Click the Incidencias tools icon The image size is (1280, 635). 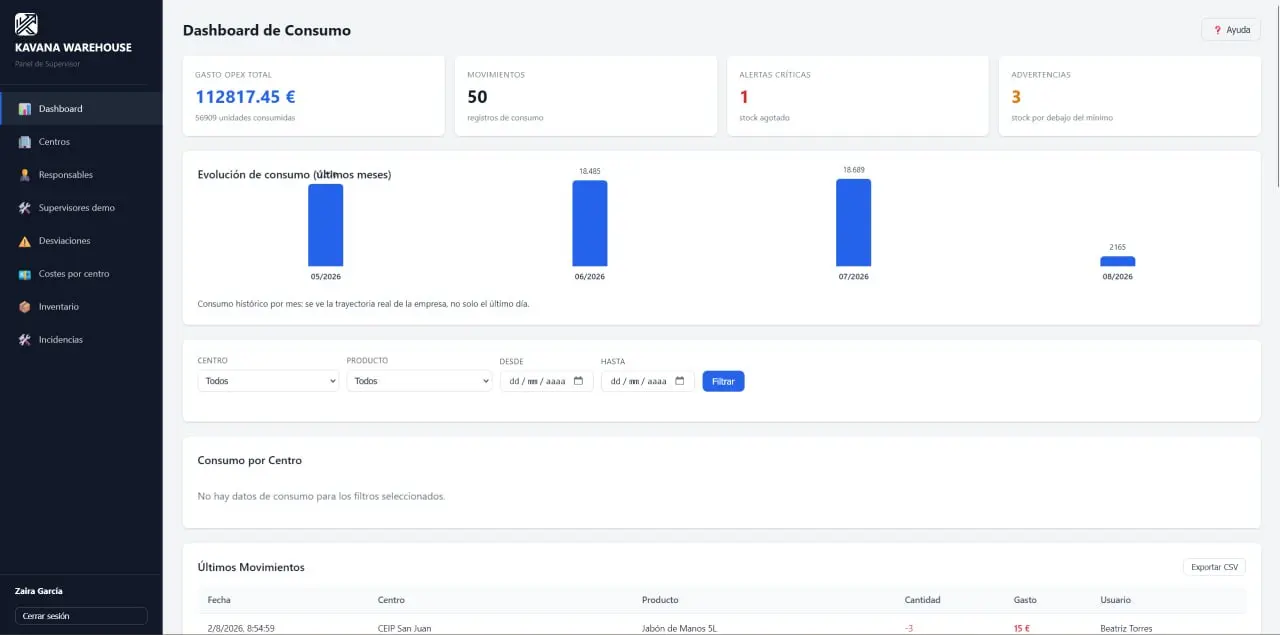[25, 340]
